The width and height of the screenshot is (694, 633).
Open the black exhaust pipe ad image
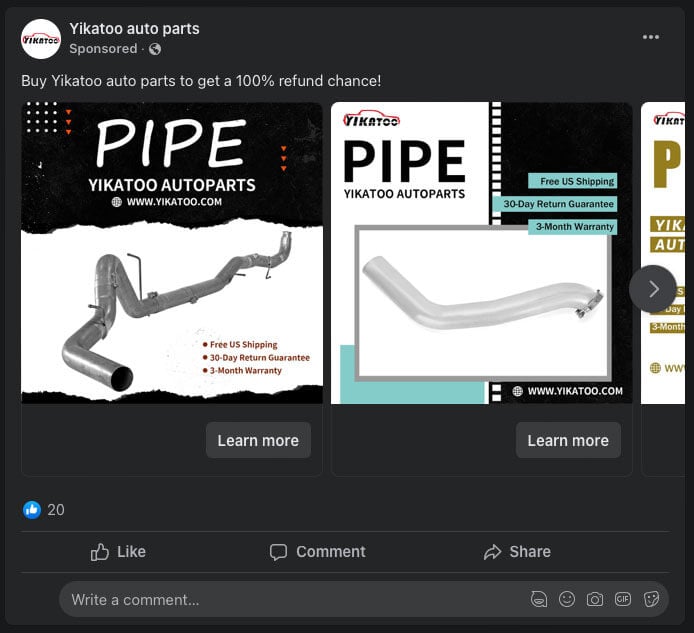[172, 253]
